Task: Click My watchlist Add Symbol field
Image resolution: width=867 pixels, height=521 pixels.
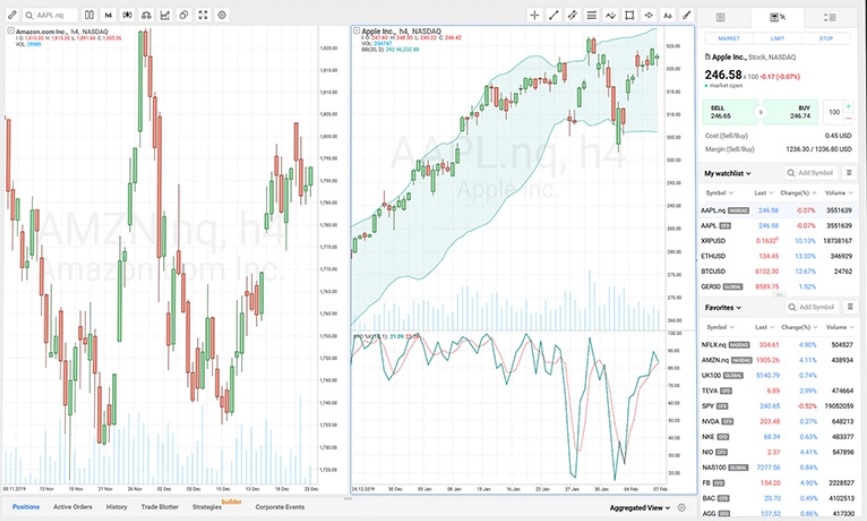Action: [810, 173]
